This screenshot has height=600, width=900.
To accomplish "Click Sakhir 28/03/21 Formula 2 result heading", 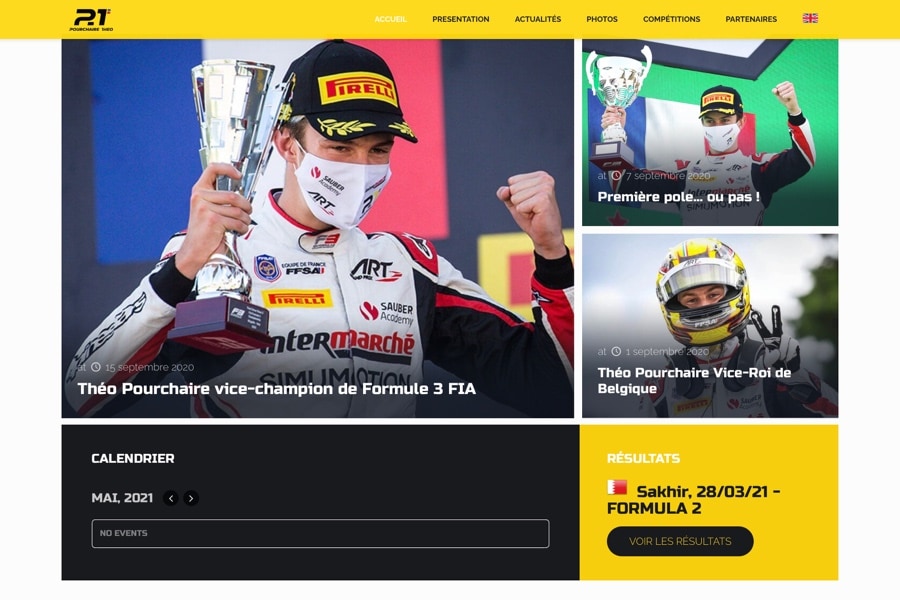I will pyautogui.click(x=693, y=500).
